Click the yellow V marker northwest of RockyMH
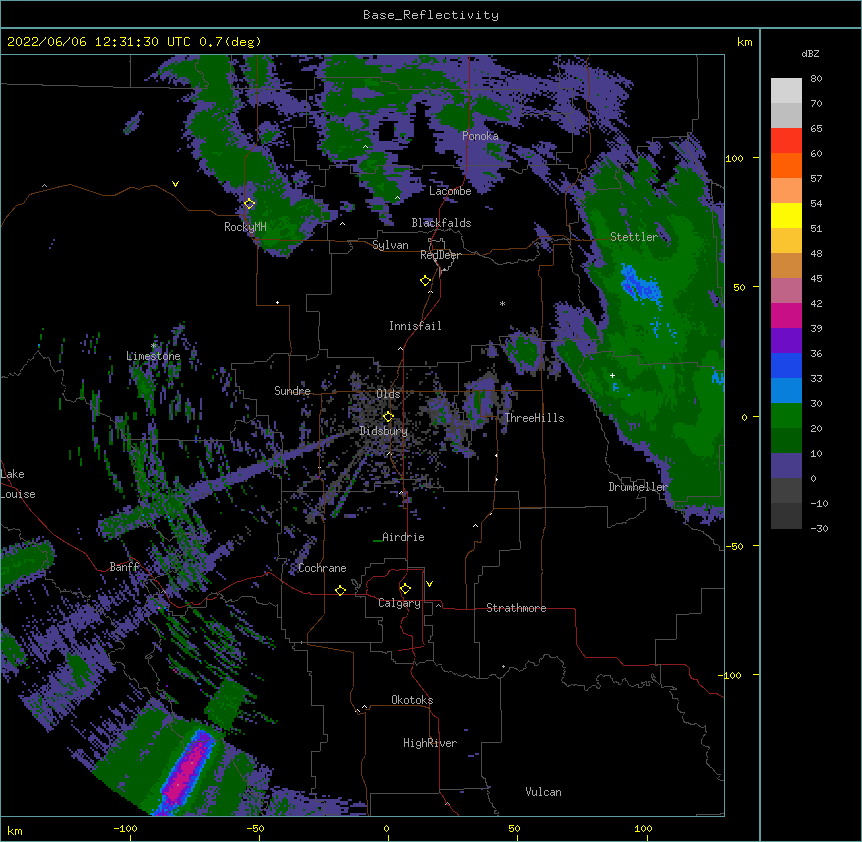The width and height of the screenshot is (862, 842). click(x=175, y=184)
